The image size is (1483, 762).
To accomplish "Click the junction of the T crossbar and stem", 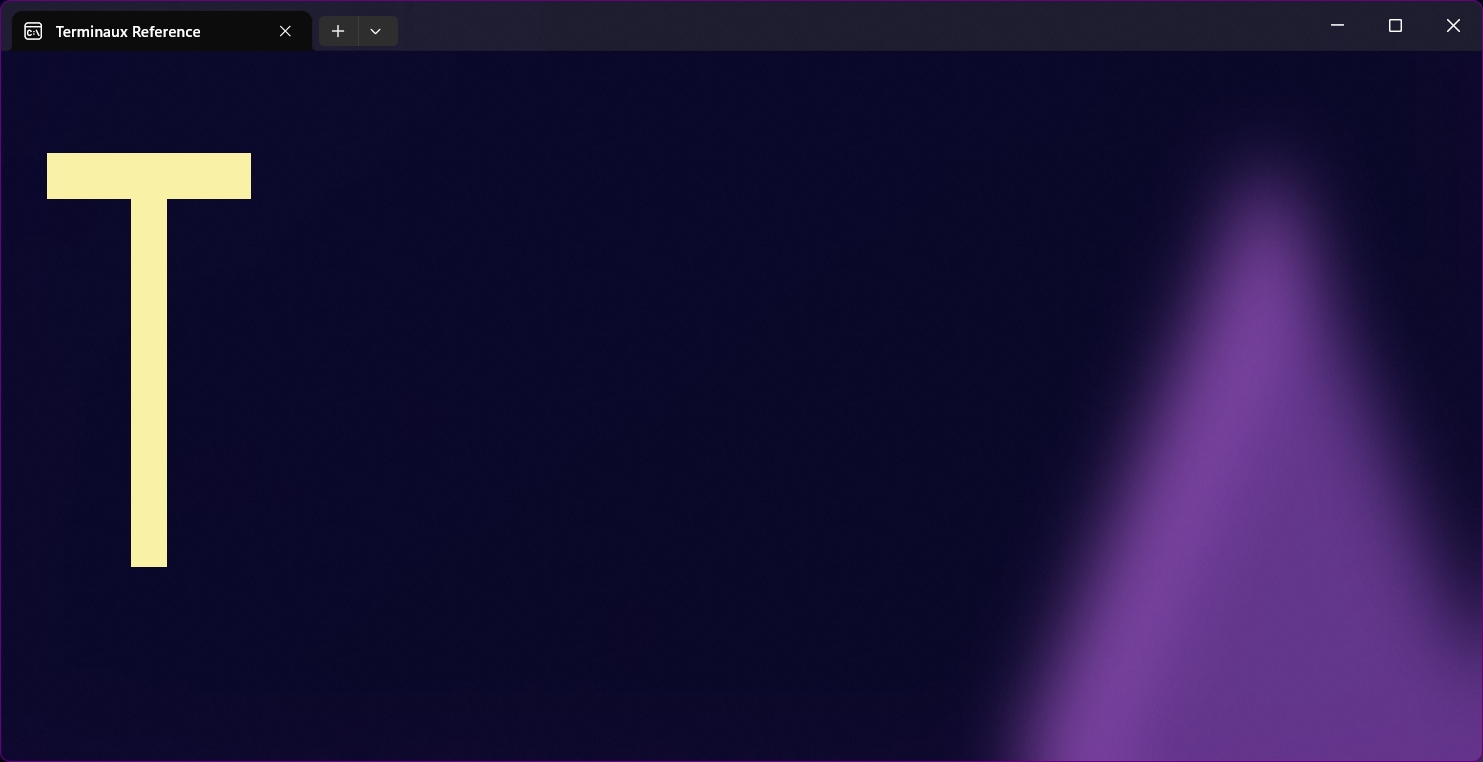I will [149, 197].
